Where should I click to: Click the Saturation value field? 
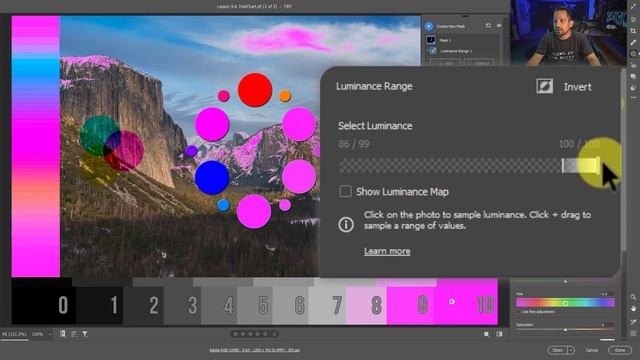coord(607,325)
